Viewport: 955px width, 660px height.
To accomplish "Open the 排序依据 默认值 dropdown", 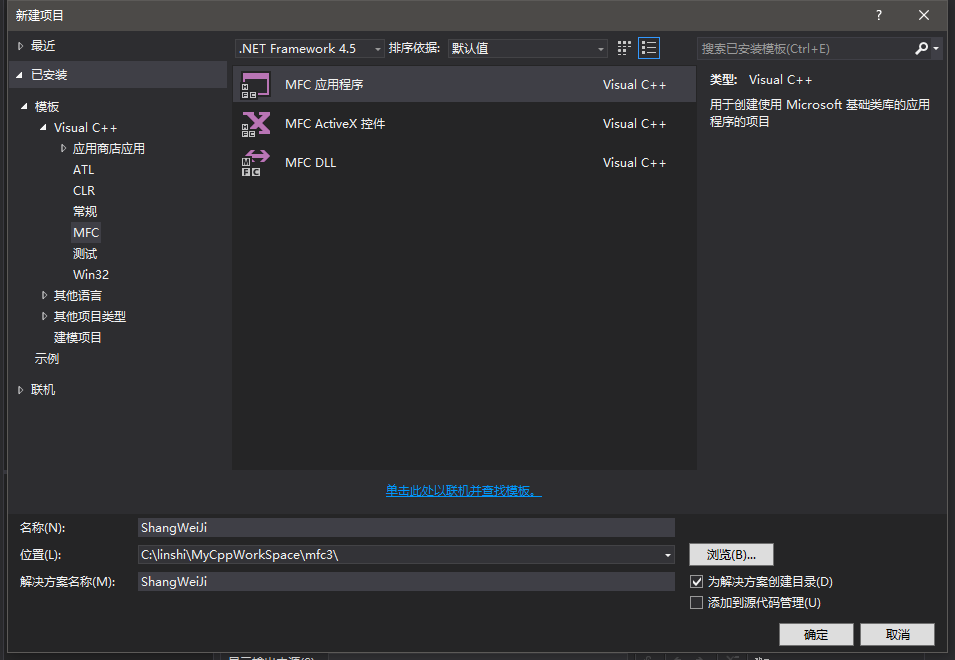I will tap(600, 48).
